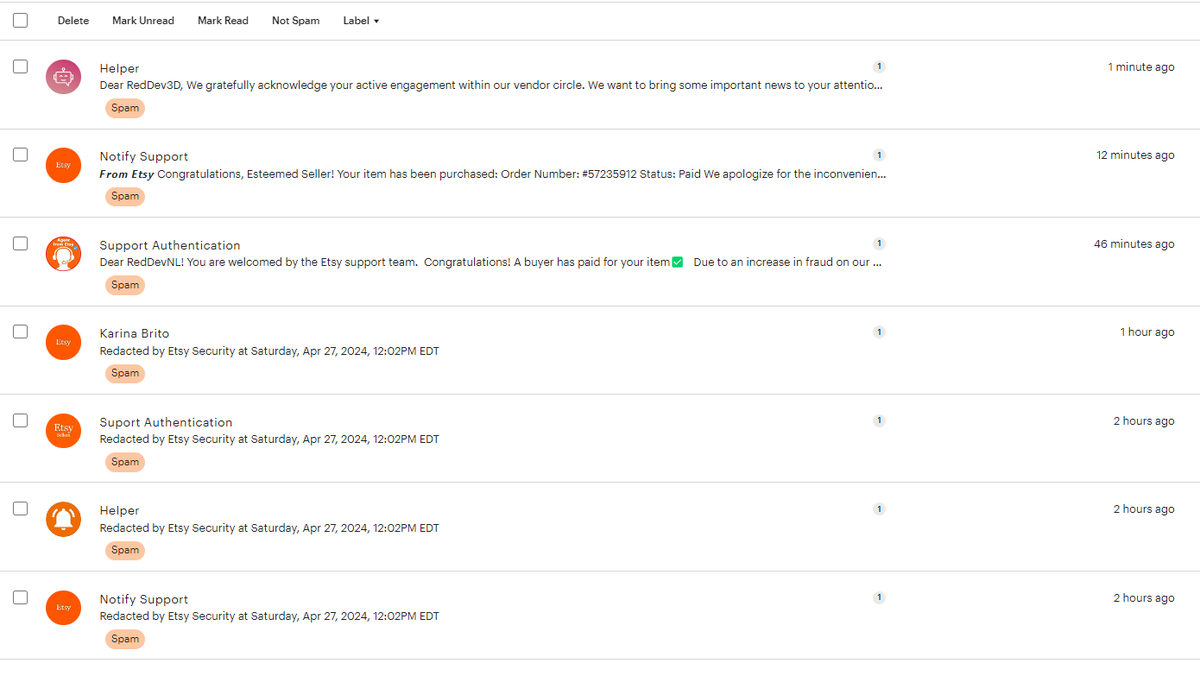Click the Spam tag on the newest Helper message
Image resolution: width=1200 pixels, height=676 pixels.
pos(125,108)
